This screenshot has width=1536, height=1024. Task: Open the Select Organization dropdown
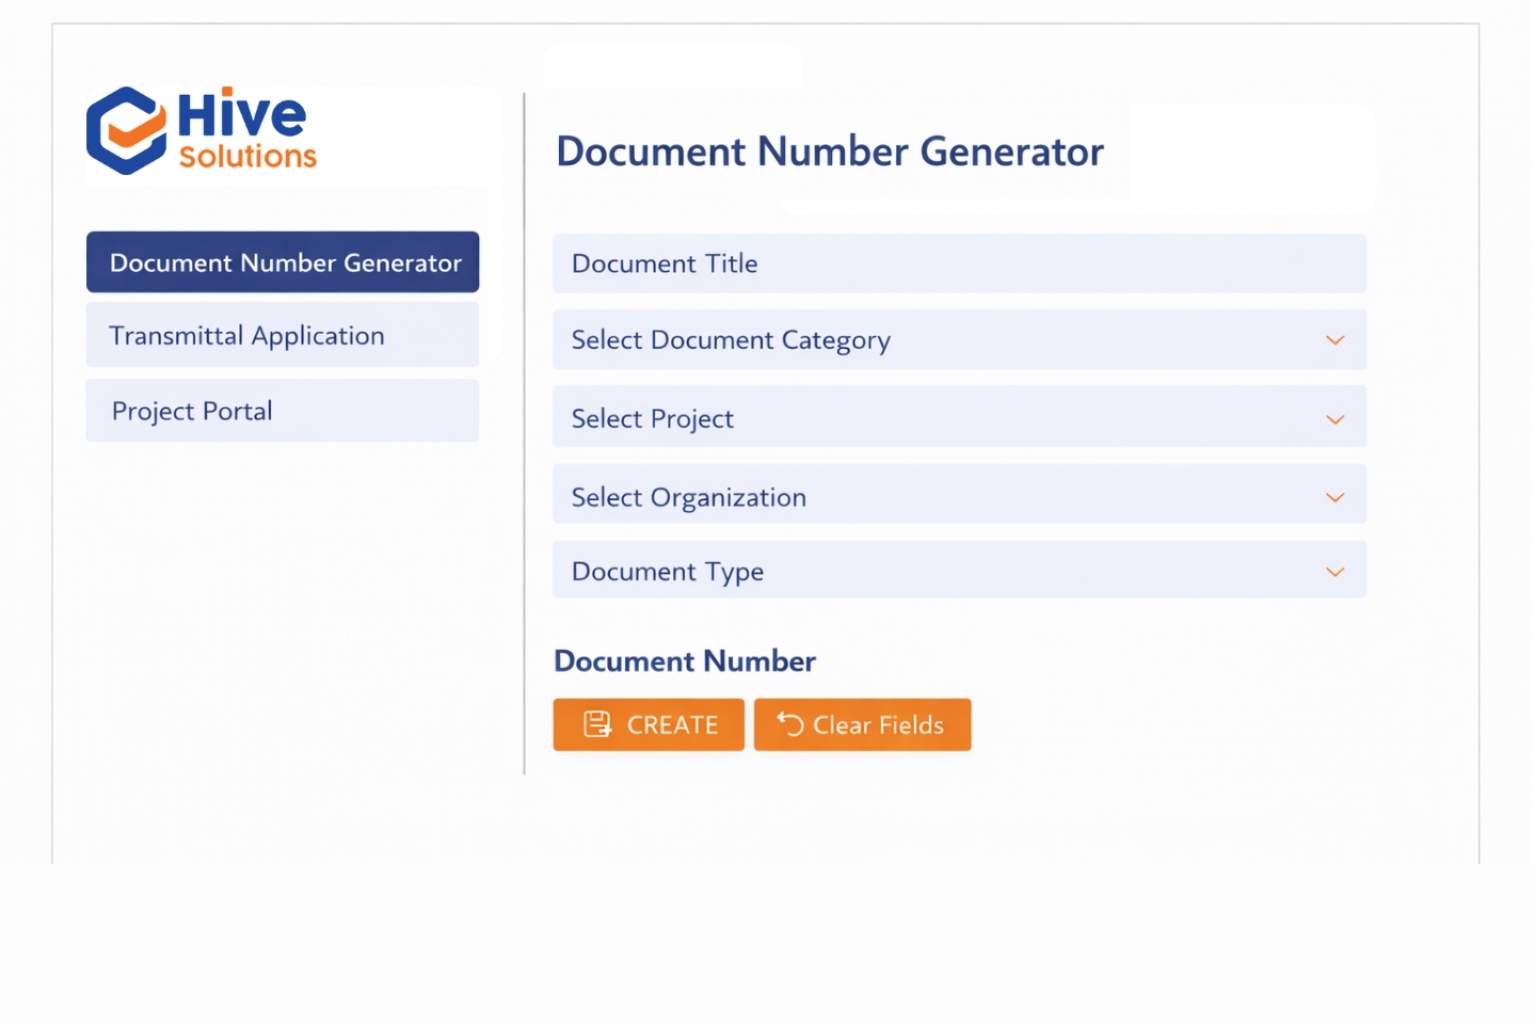click(958, 496)
